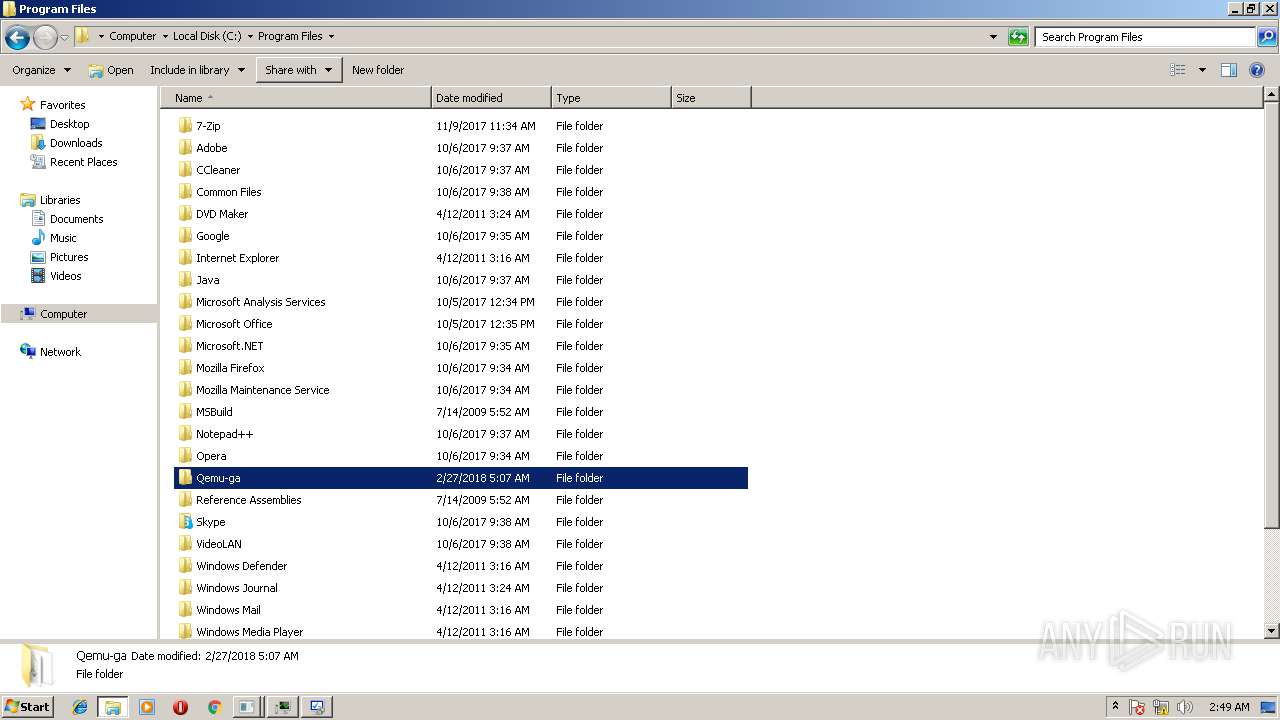Open the Help question mark icon
This screenshot has width=1280, height=720.
point(1257,70)
